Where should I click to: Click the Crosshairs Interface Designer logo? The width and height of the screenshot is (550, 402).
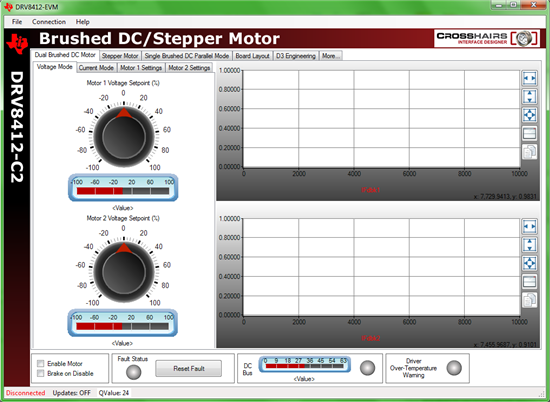[487, 38]
